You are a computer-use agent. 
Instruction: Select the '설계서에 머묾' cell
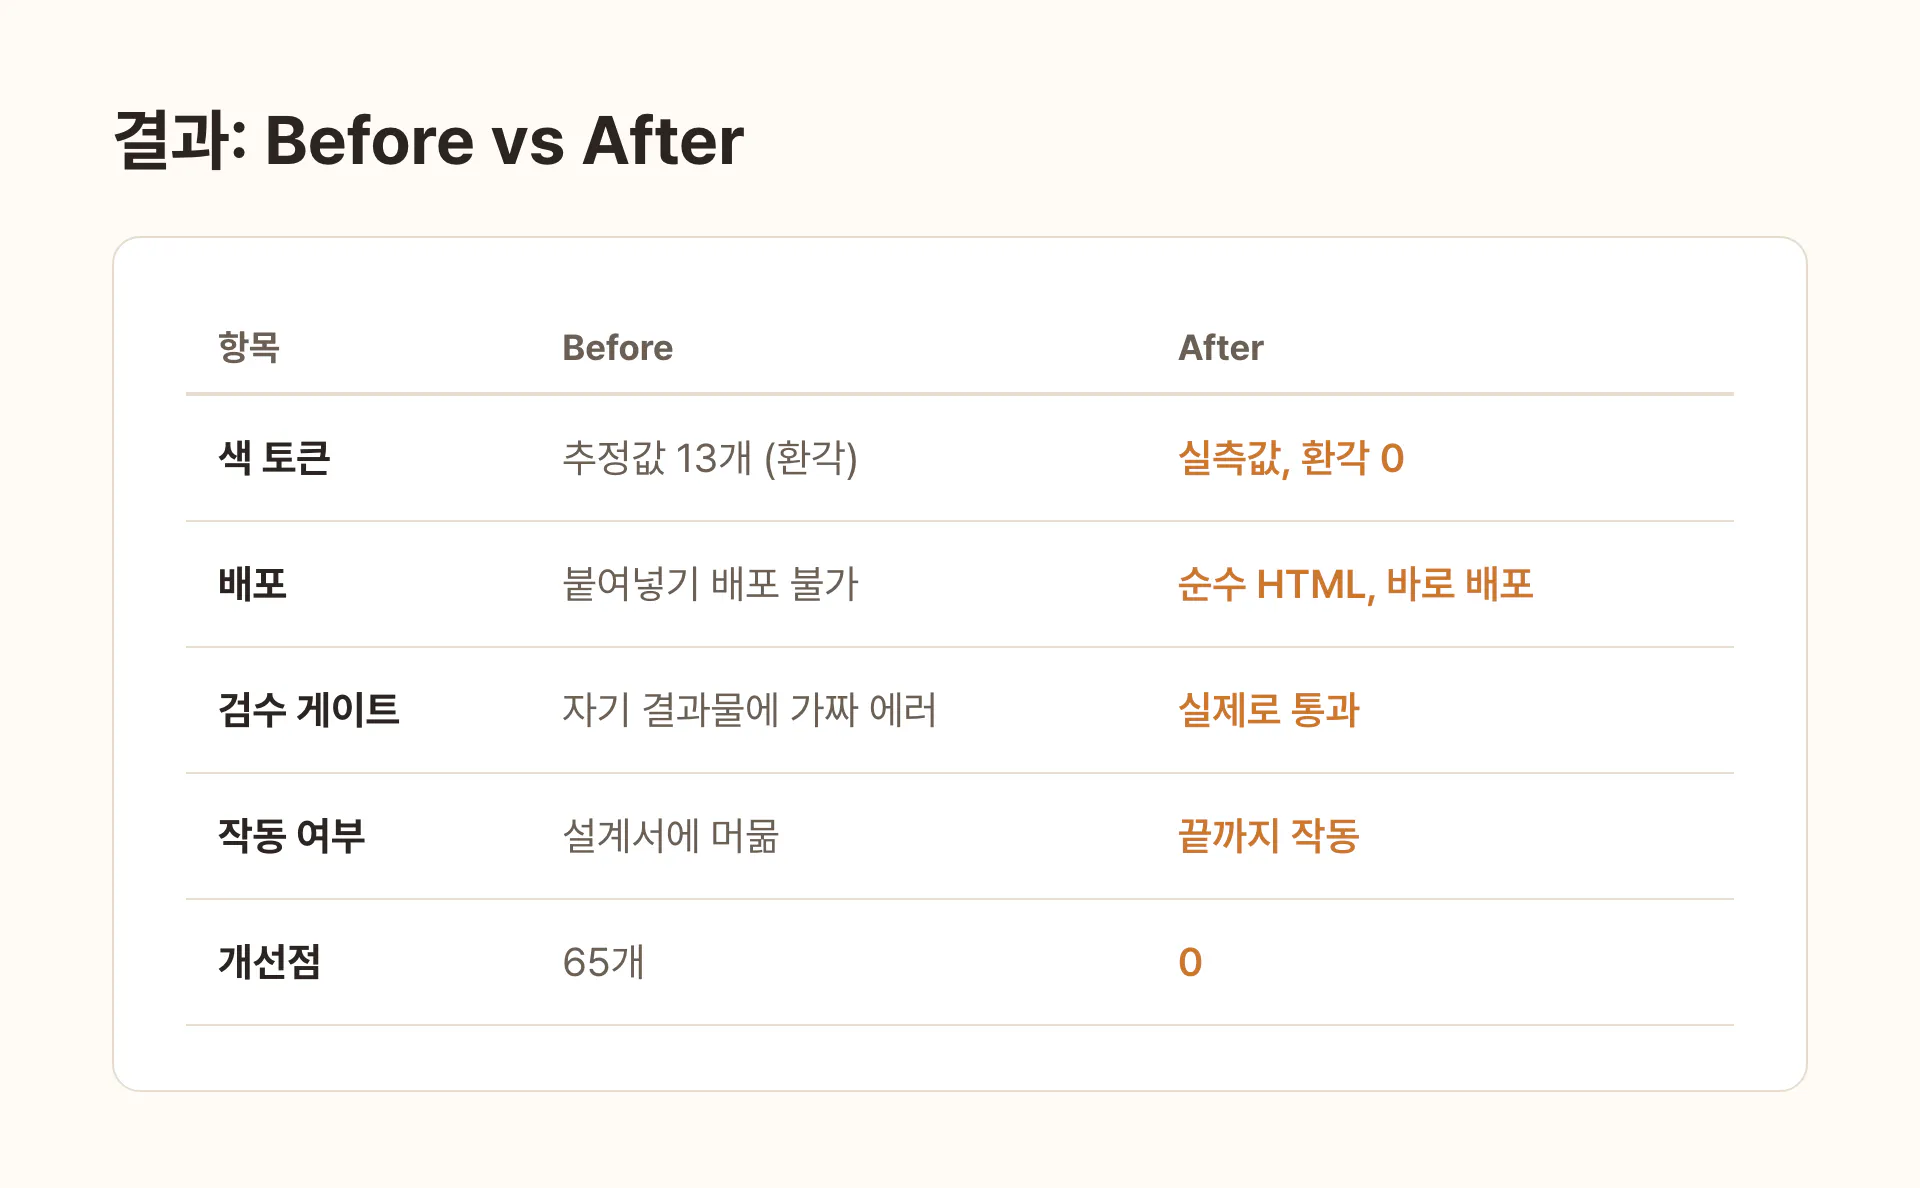[x=670, y=836]
